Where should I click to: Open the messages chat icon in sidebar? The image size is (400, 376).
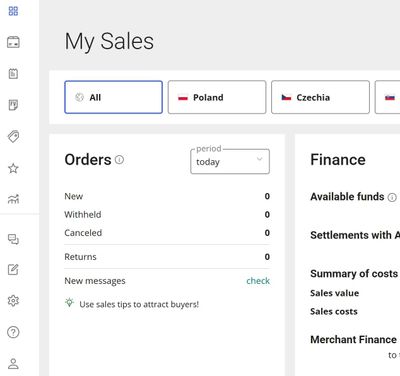(x=13, y=239)
